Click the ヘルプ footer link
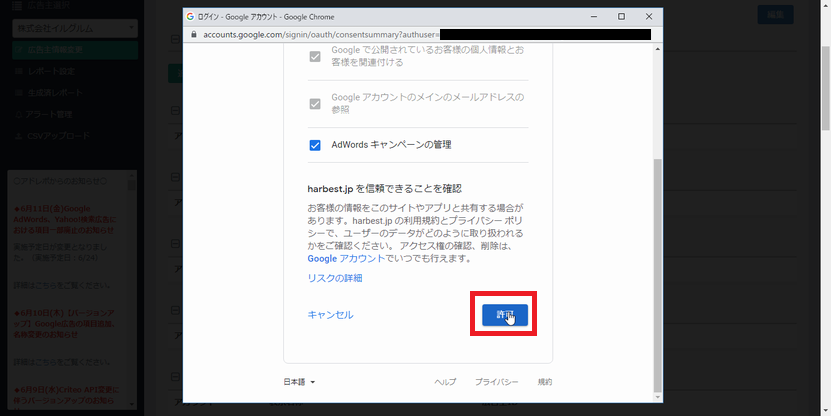 pos(445,382)
